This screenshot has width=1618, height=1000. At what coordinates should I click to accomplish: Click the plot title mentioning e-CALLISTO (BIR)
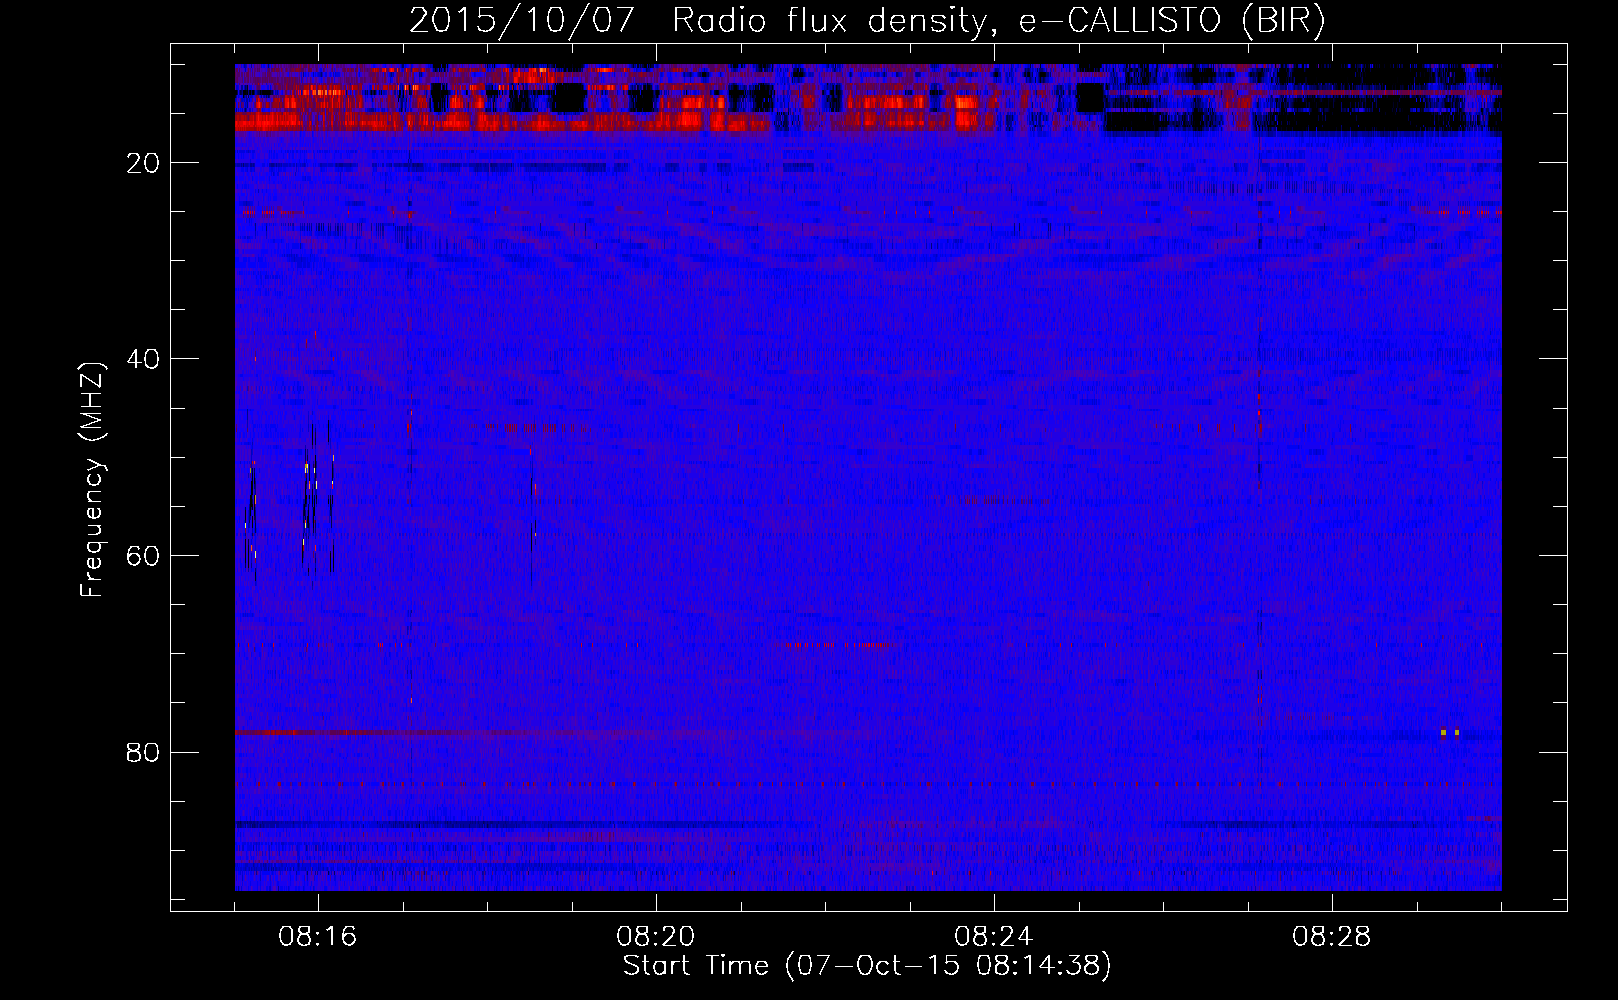point(867,20)
